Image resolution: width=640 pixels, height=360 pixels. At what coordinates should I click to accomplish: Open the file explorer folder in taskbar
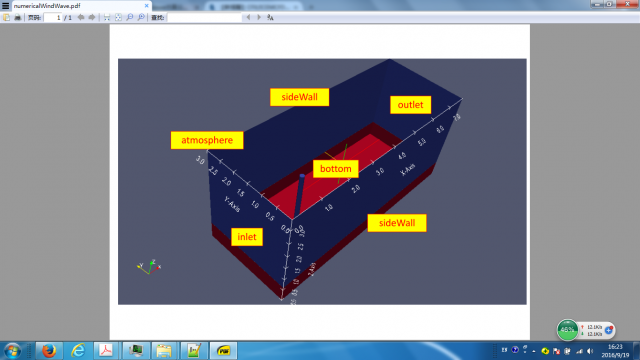[x=164, y=351]
